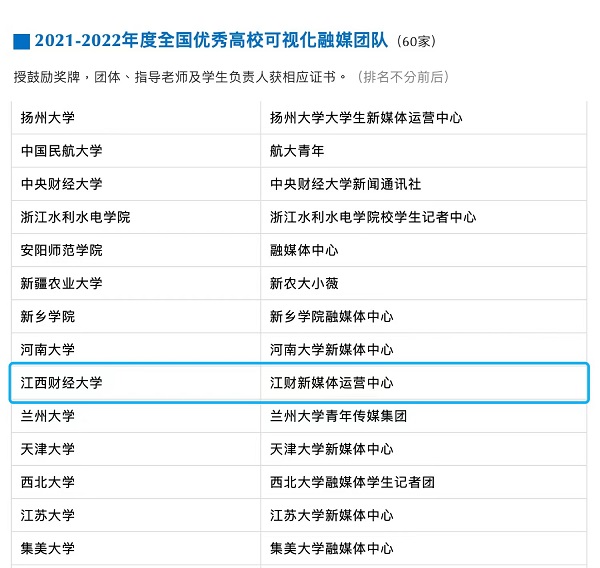The width and height of the screenshot is (600, 568).
Task: Select highlighted 江财新媒体运营中心 team cell
Action: coord(332,383)
